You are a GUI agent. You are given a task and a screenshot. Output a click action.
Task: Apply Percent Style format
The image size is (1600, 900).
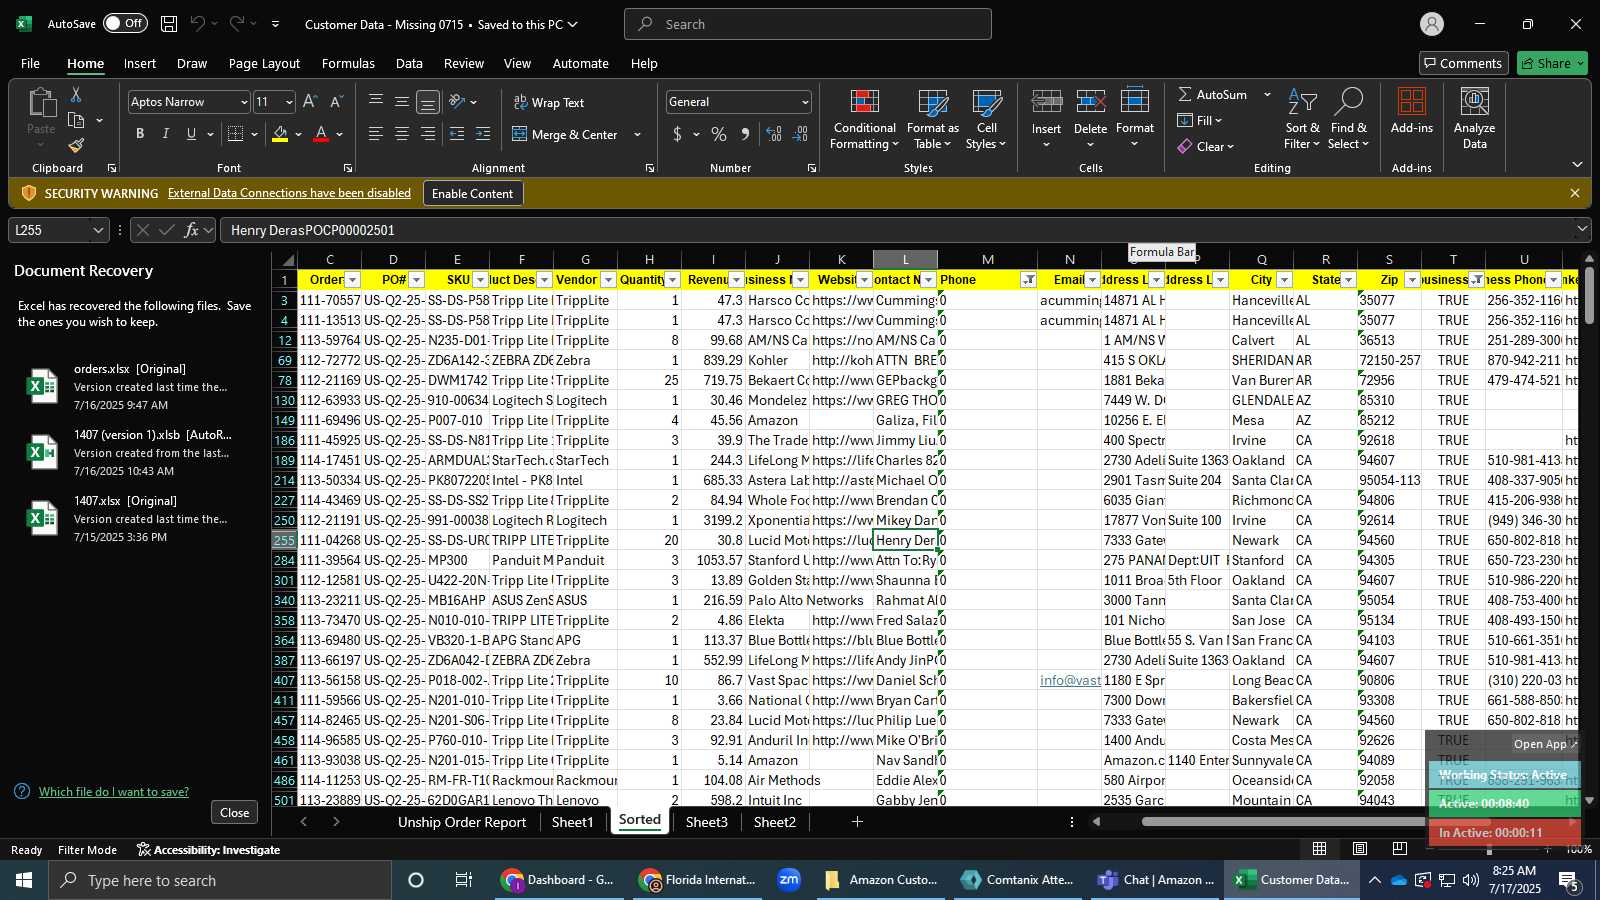click(719, 134)
